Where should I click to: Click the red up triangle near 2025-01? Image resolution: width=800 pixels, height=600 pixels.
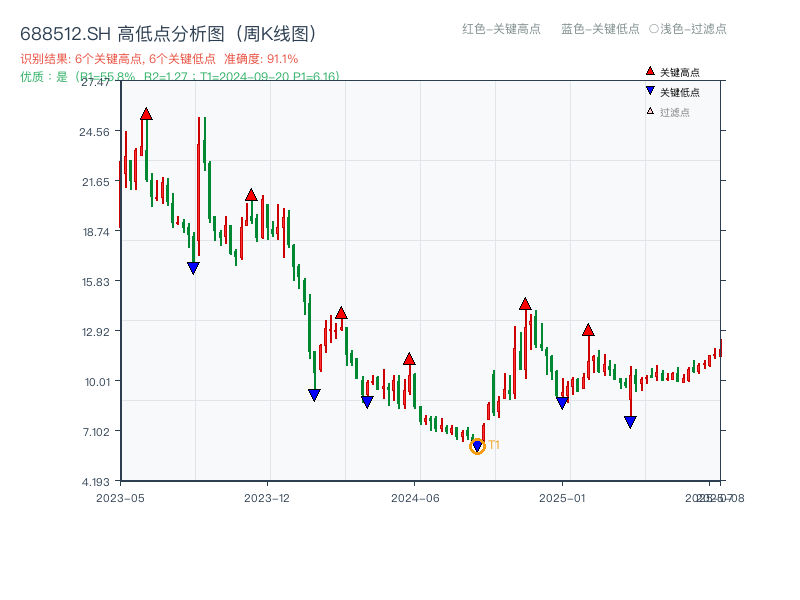coord(588,328)
